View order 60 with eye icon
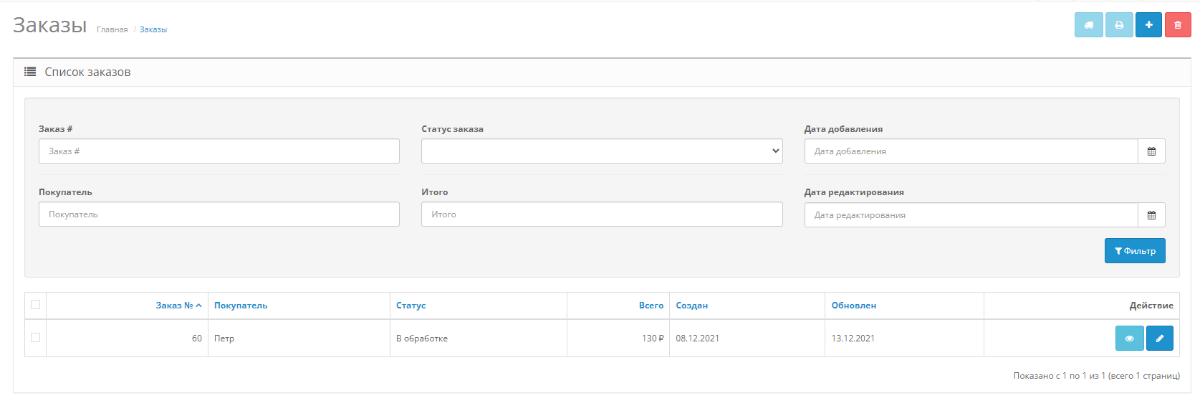Image resolution: width=1200 pixels, height=416 pixels. [1129, 338]
